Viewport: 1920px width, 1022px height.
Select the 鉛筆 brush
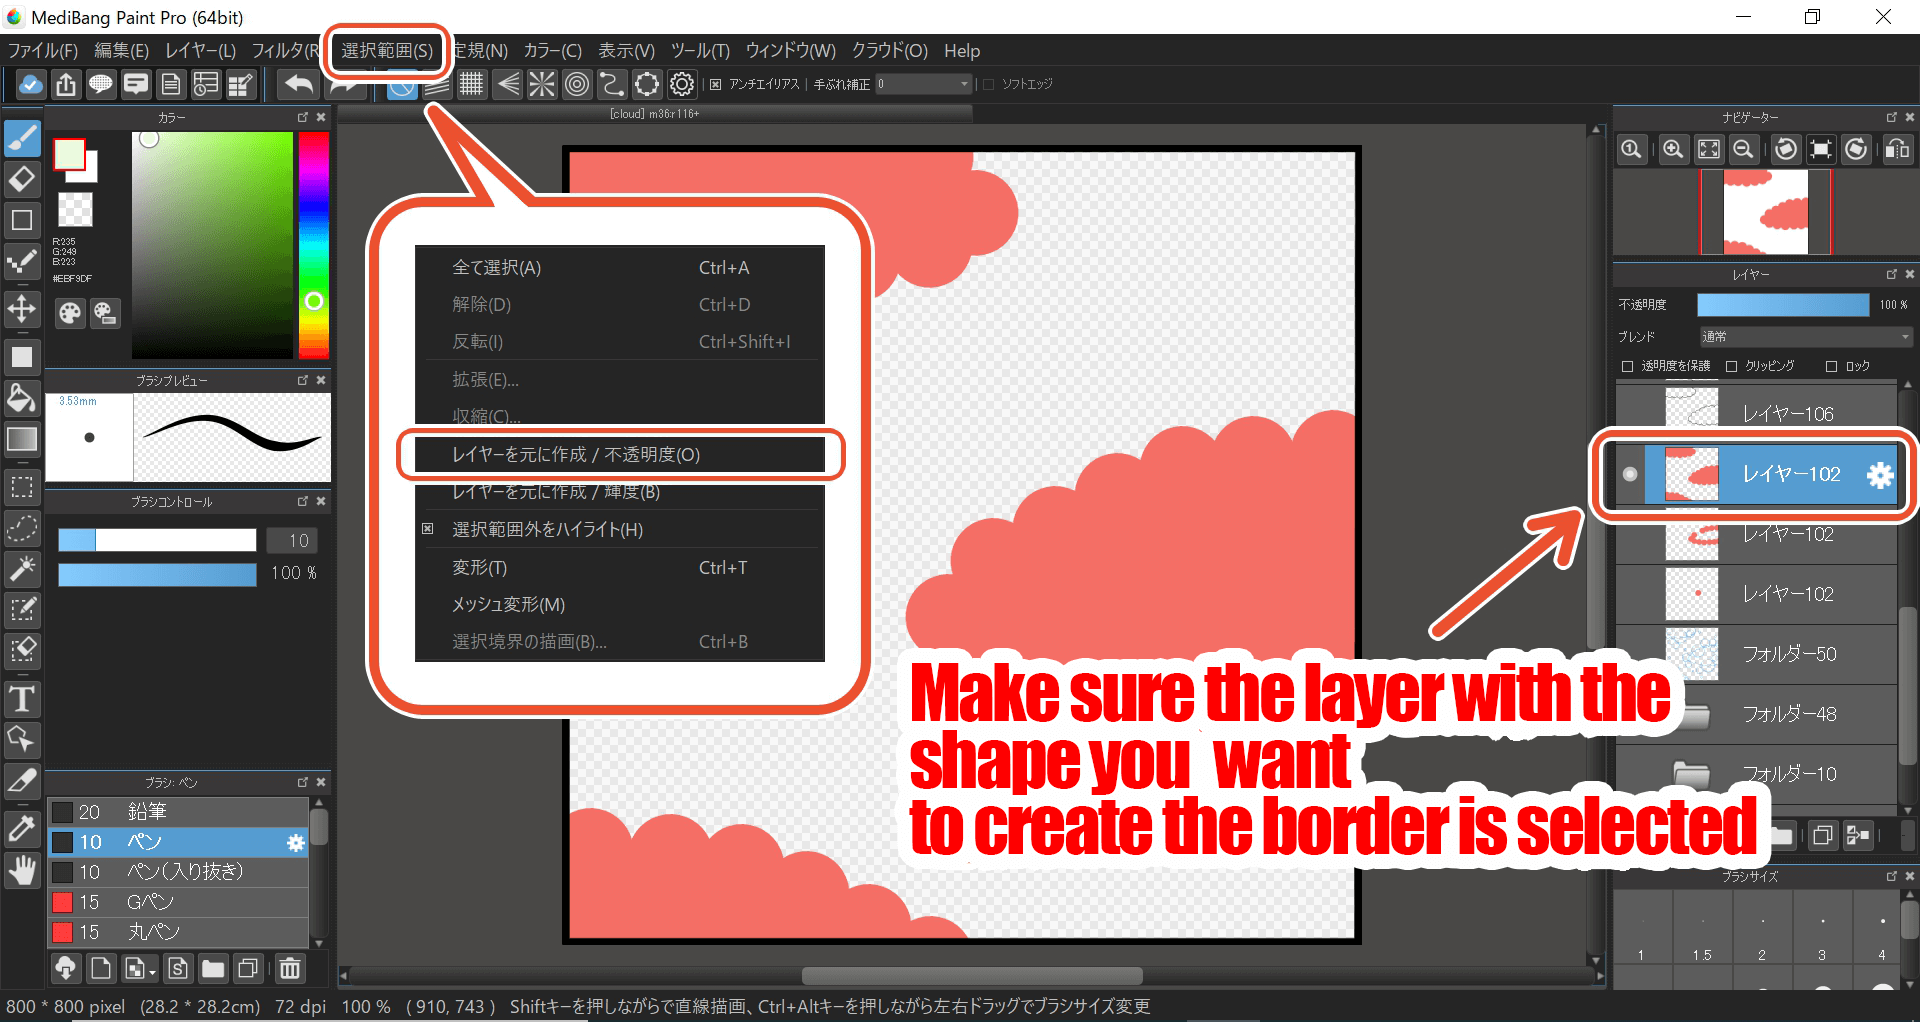coord(178,812)
